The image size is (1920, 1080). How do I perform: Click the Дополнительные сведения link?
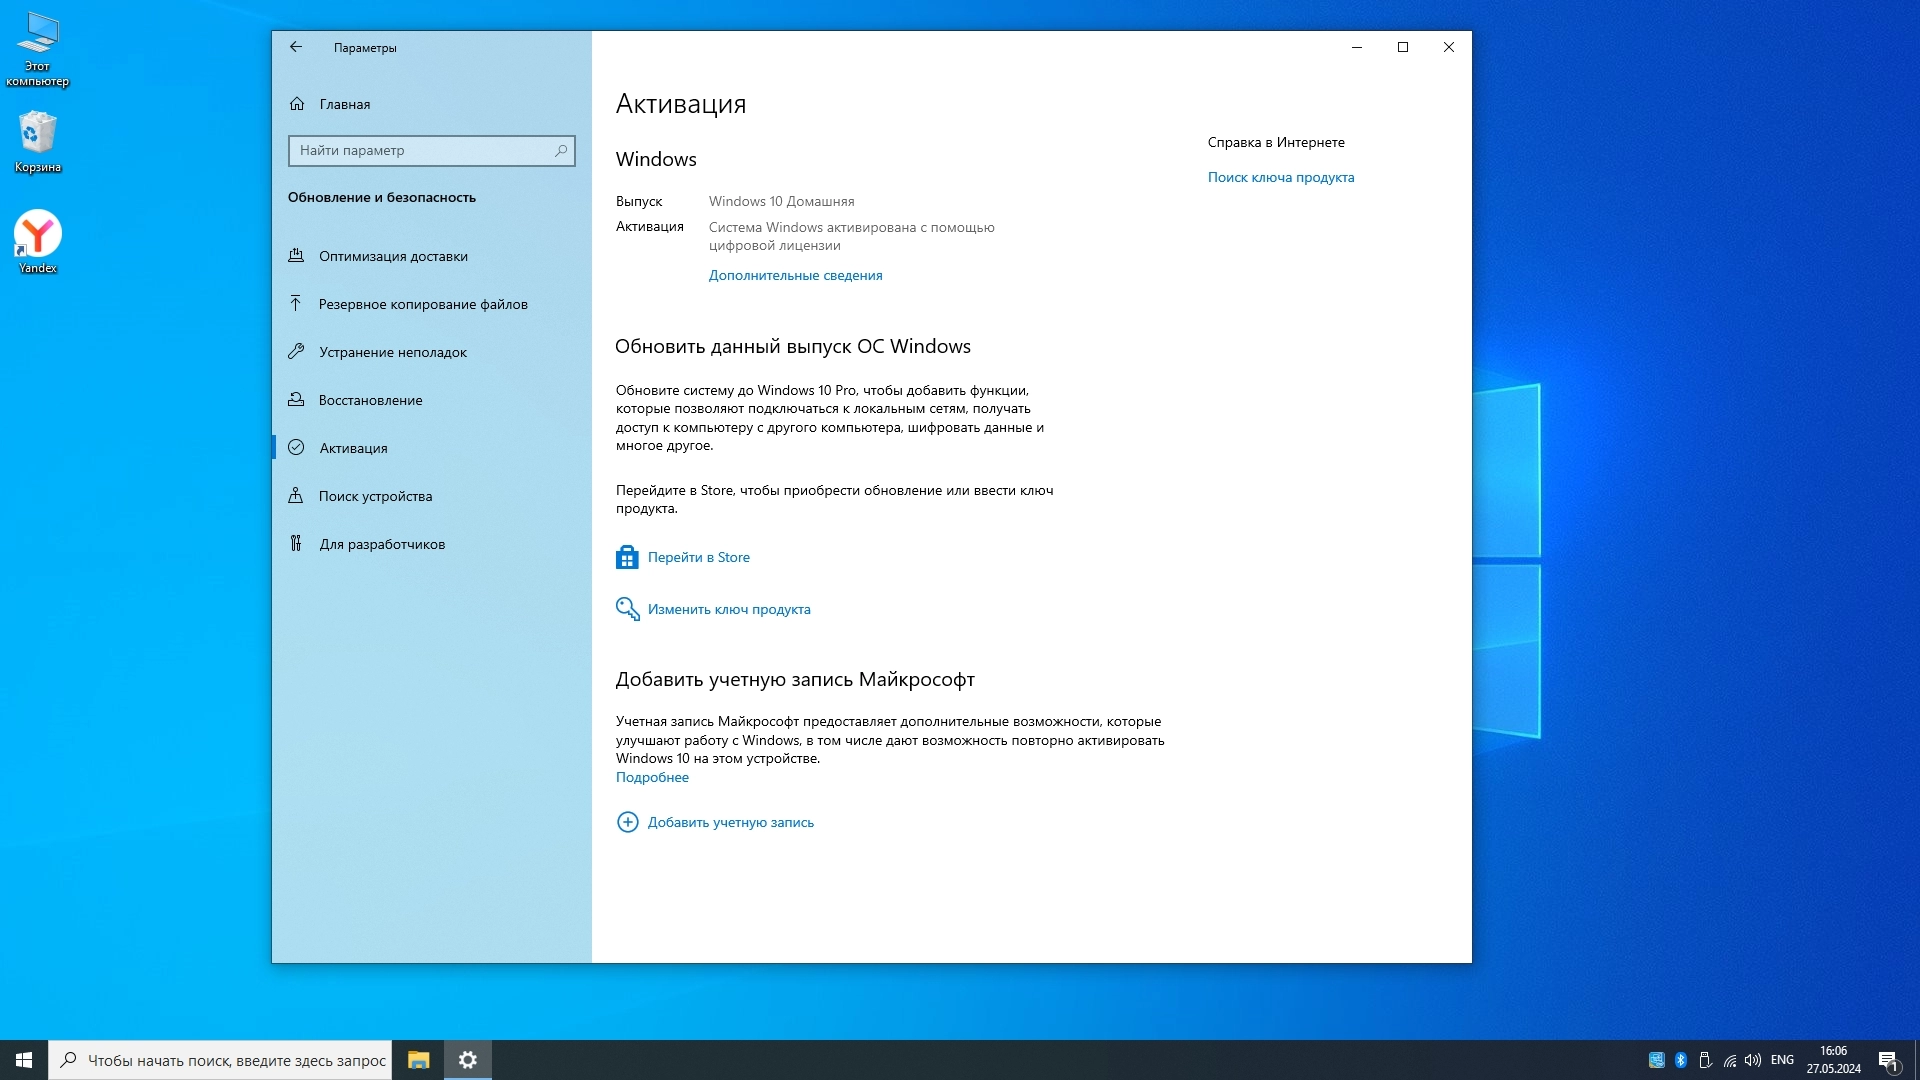(795, 275)
